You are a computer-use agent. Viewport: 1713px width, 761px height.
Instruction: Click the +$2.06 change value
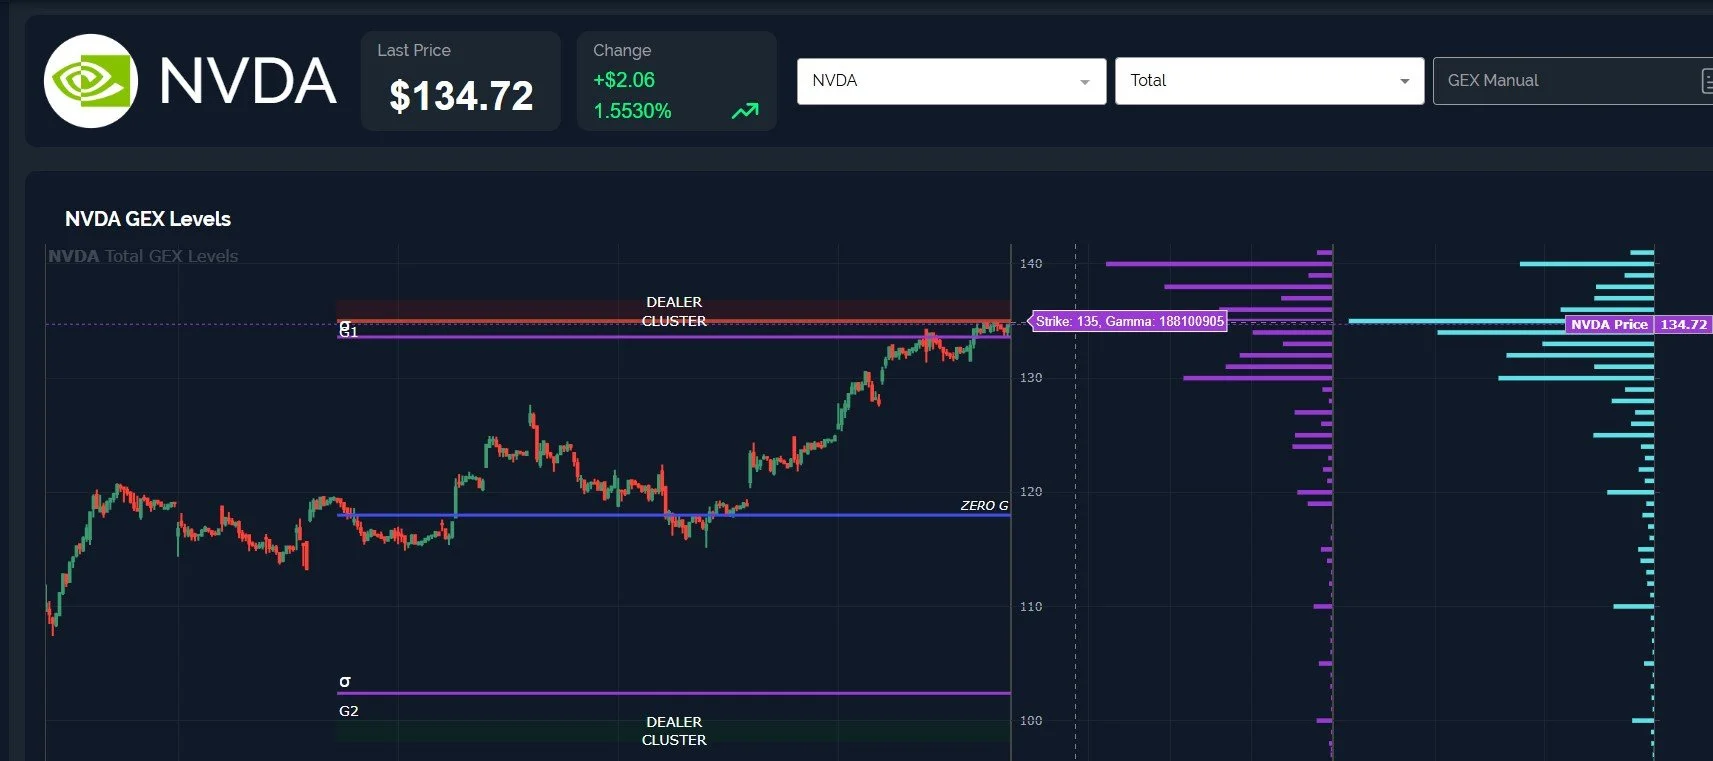[x=624, y=80]
